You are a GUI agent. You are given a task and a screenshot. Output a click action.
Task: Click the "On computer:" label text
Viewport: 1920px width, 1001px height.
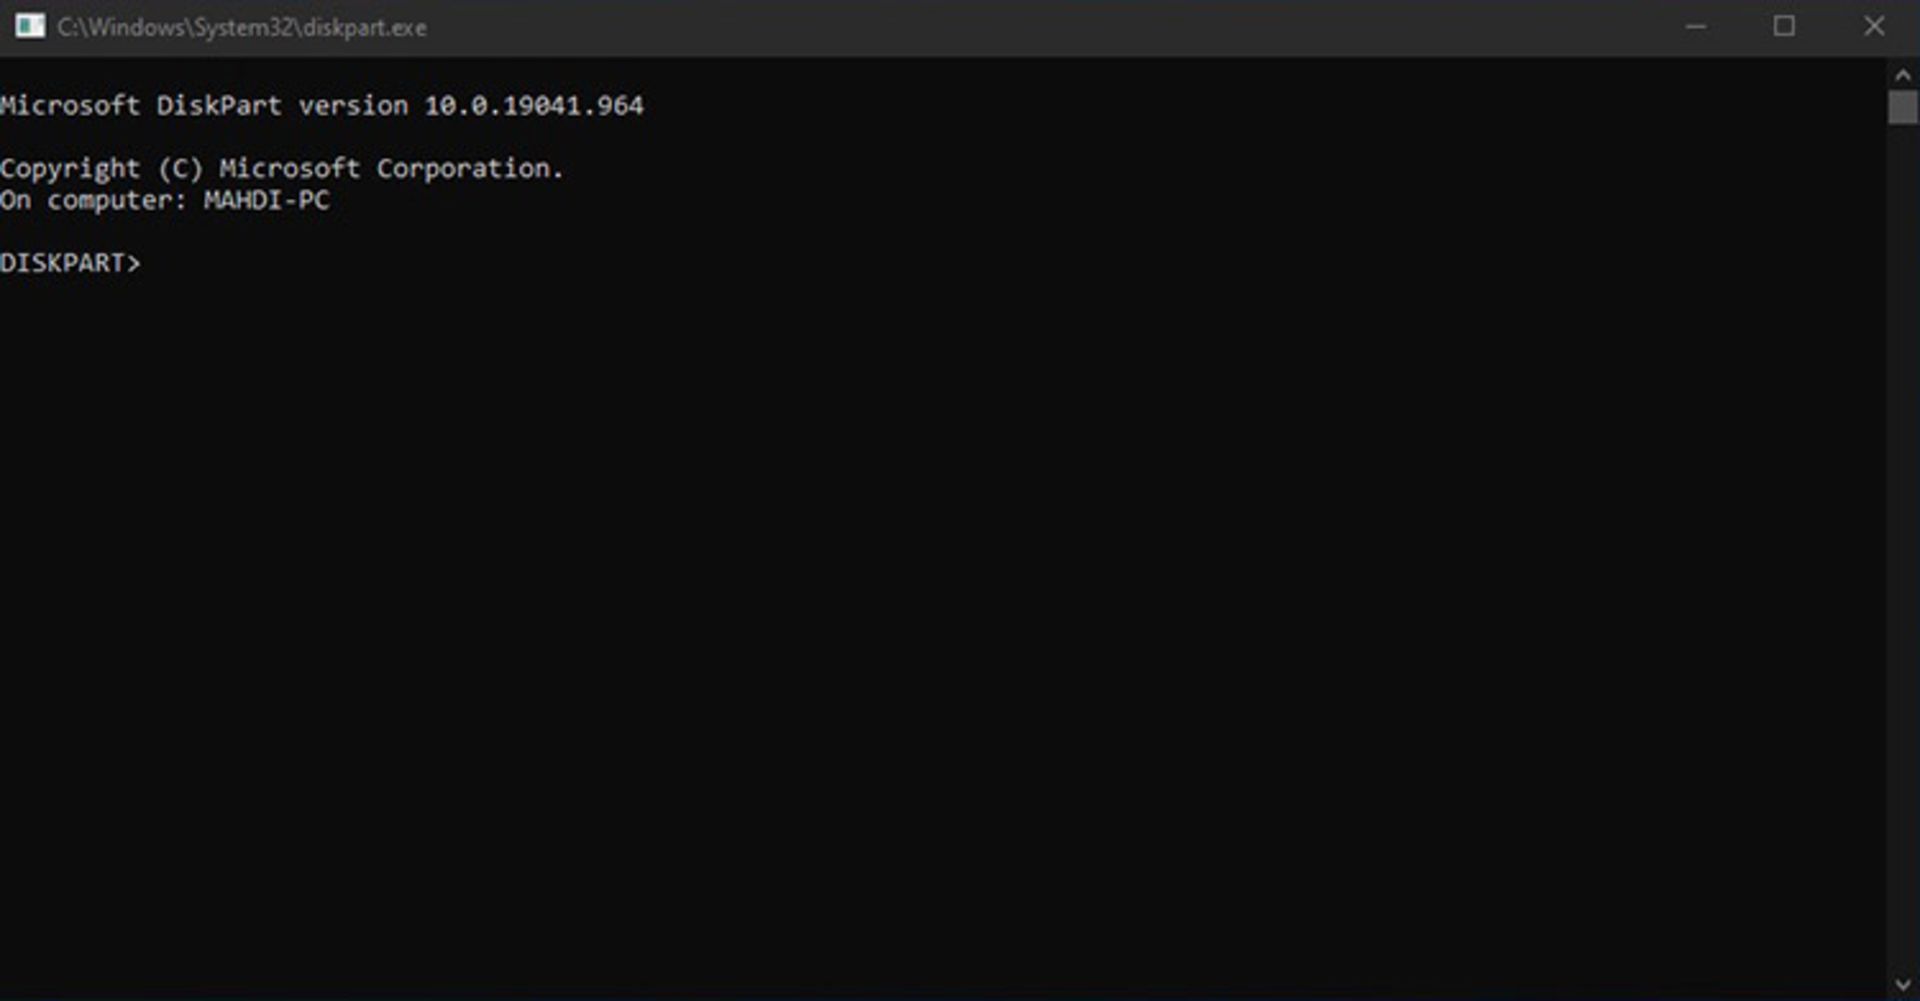93,200
